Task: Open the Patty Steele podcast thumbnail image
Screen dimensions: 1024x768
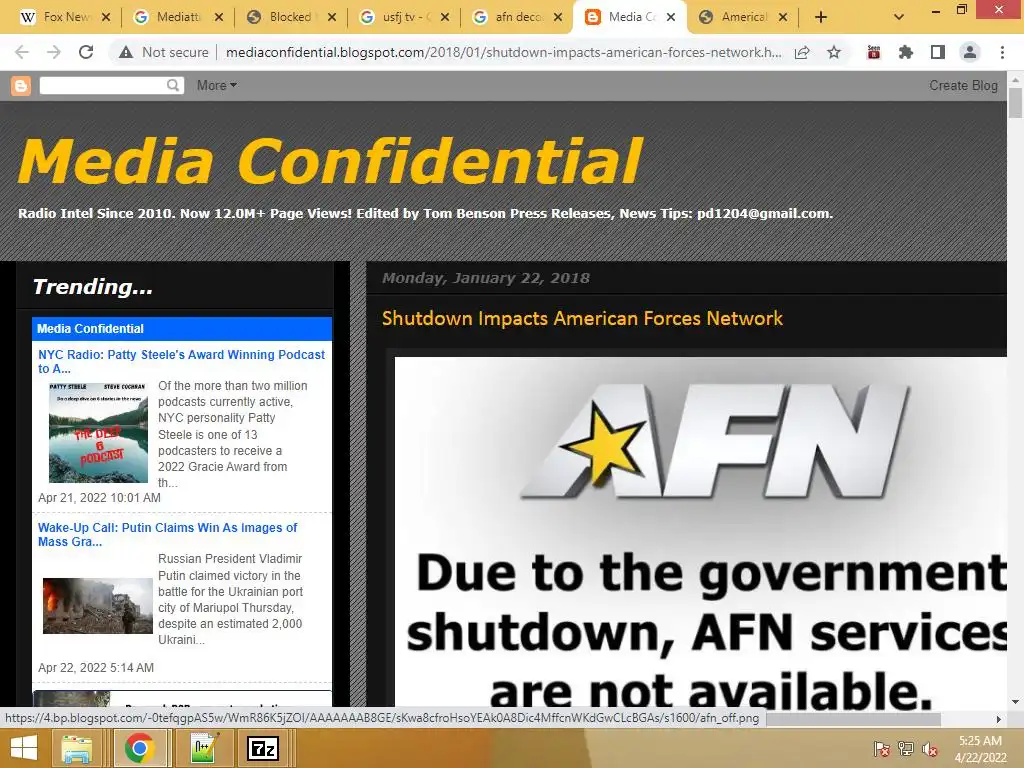Action: point(98,433)
